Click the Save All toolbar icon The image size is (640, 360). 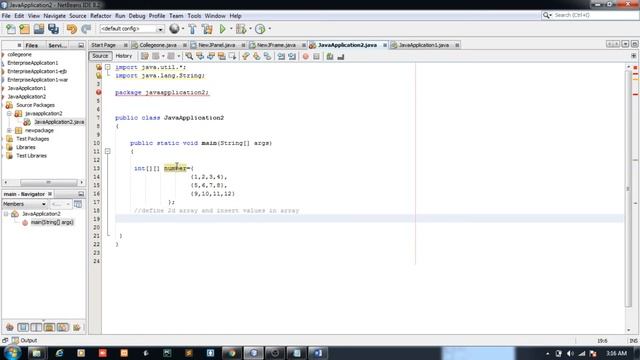(53, 29)
